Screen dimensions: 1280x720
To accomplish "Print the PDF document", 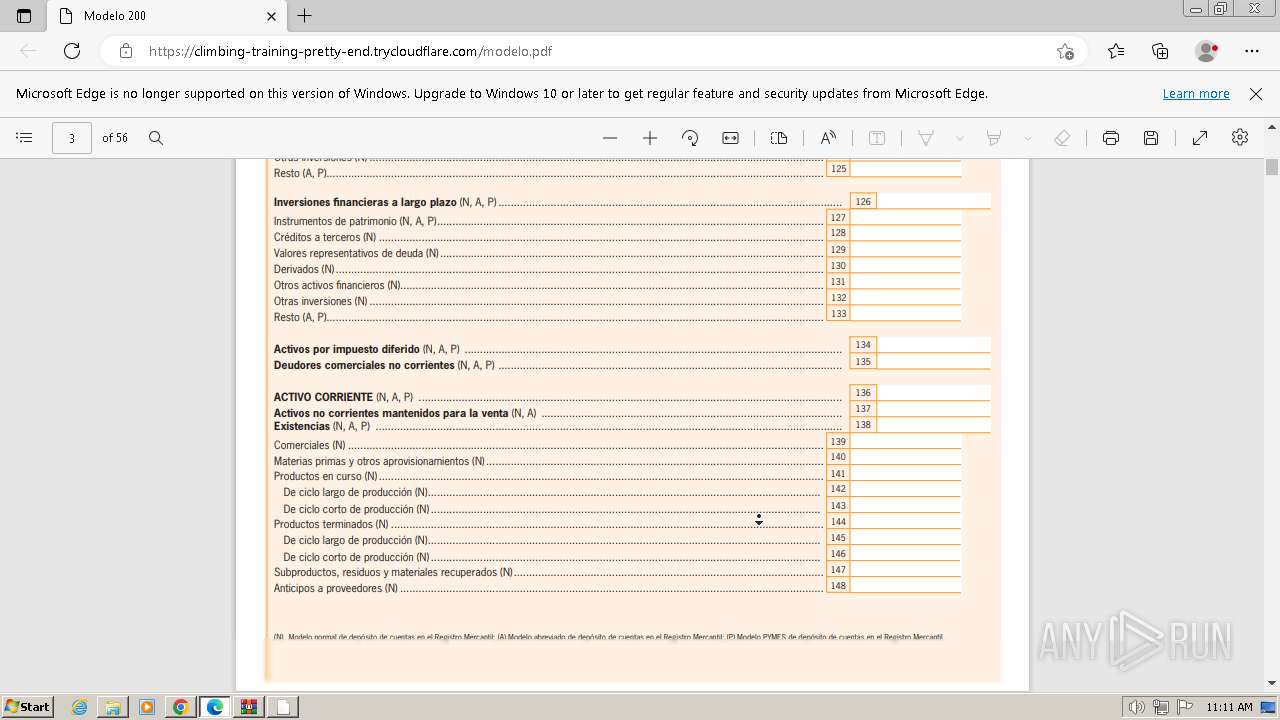I will (x=1111, y=138).
